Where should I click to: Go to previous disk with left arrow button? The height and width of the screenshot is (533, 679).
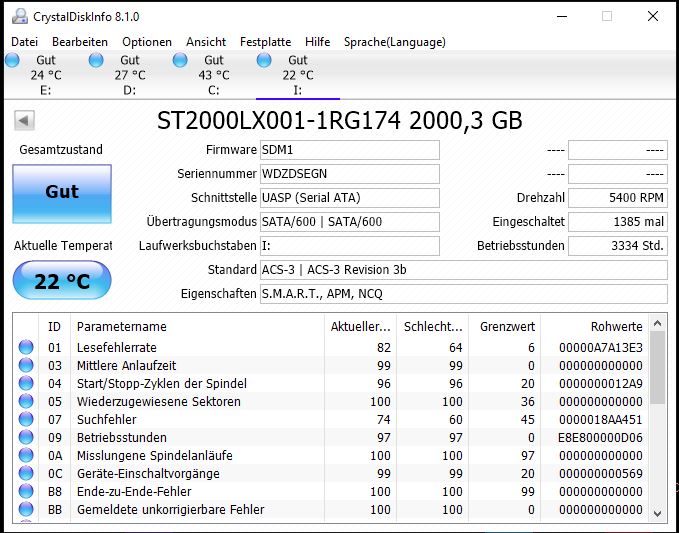point(24,120)
